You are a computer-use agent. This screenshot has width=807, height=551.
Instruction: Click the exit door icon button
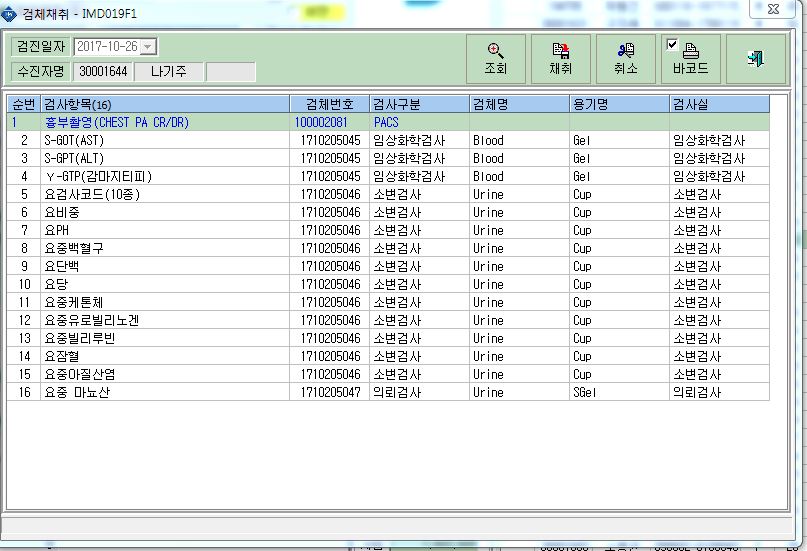756,59
